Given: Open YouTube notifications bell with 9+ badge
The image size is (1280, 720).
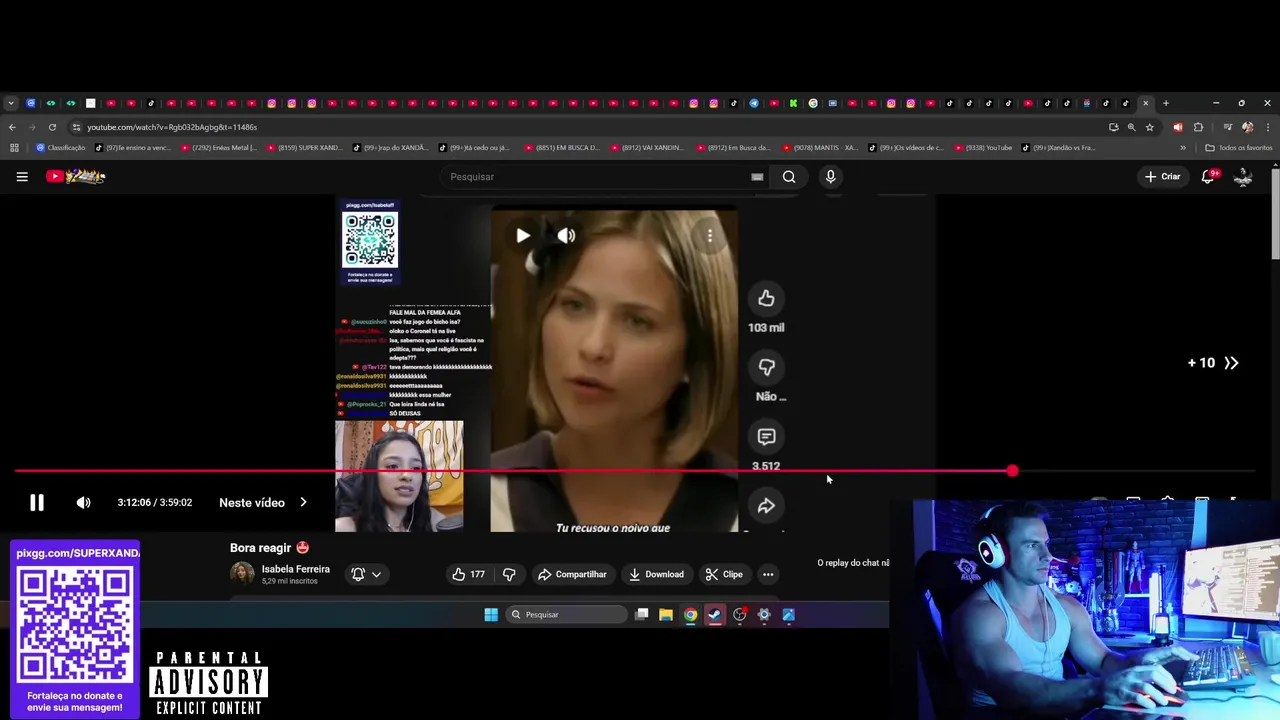Looking at the screenshot, I should coord(1208,177).
